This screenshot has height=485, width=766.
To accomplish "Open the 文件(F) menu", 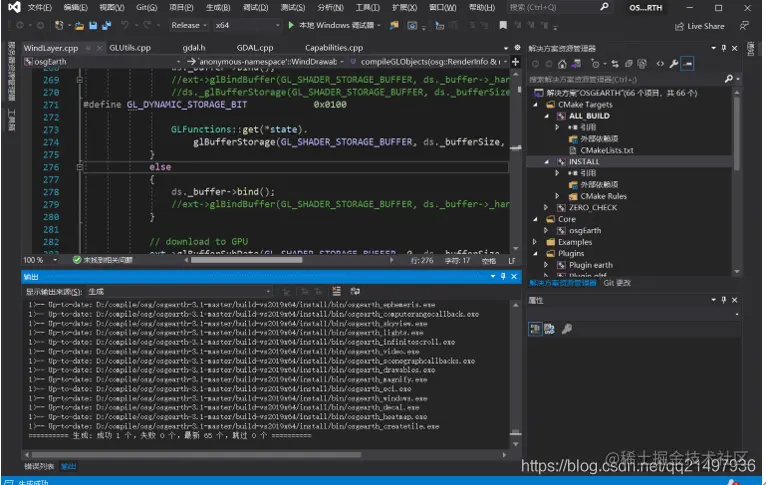I will click(40, 7).
